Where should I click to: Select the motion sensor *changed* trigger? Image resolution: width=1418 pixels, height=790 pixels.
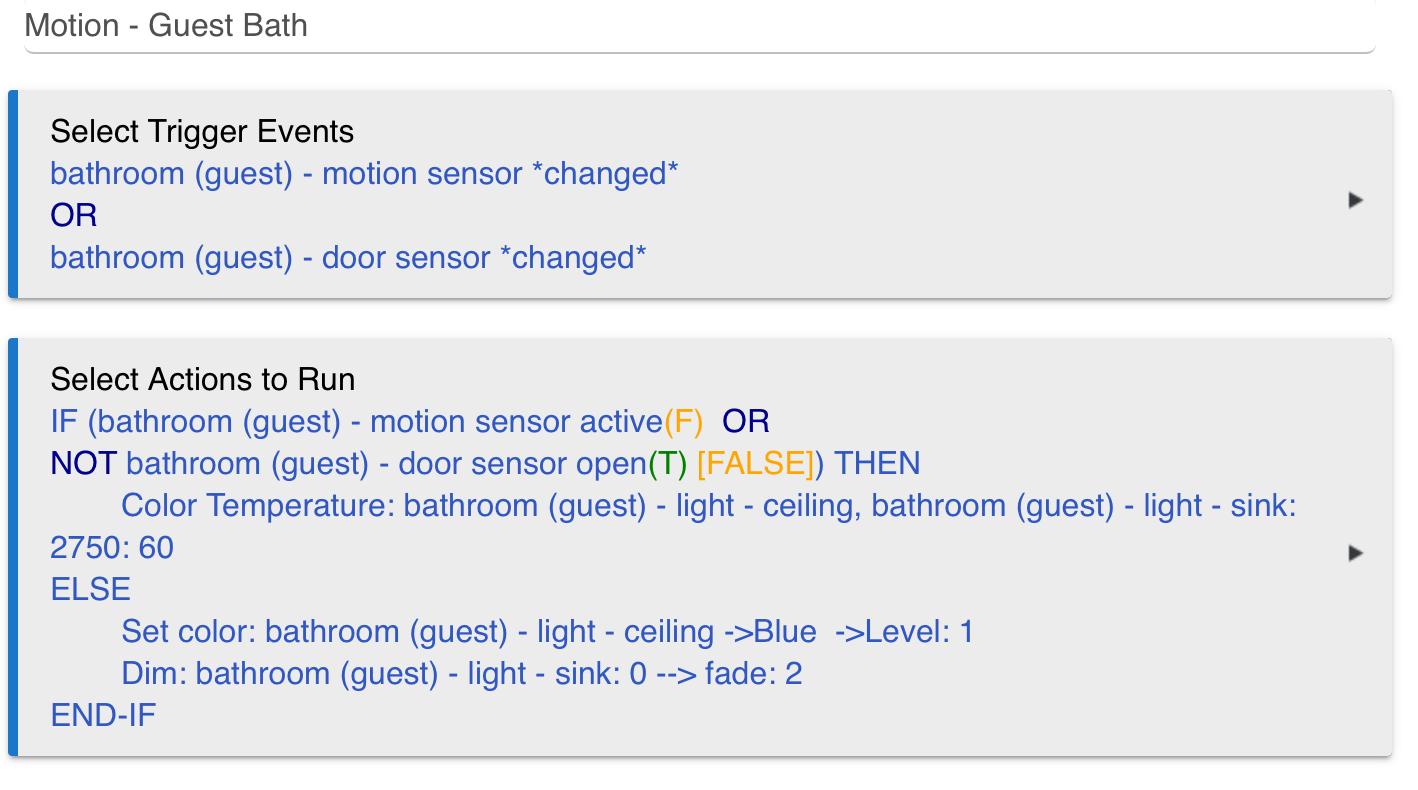[364, 173]
